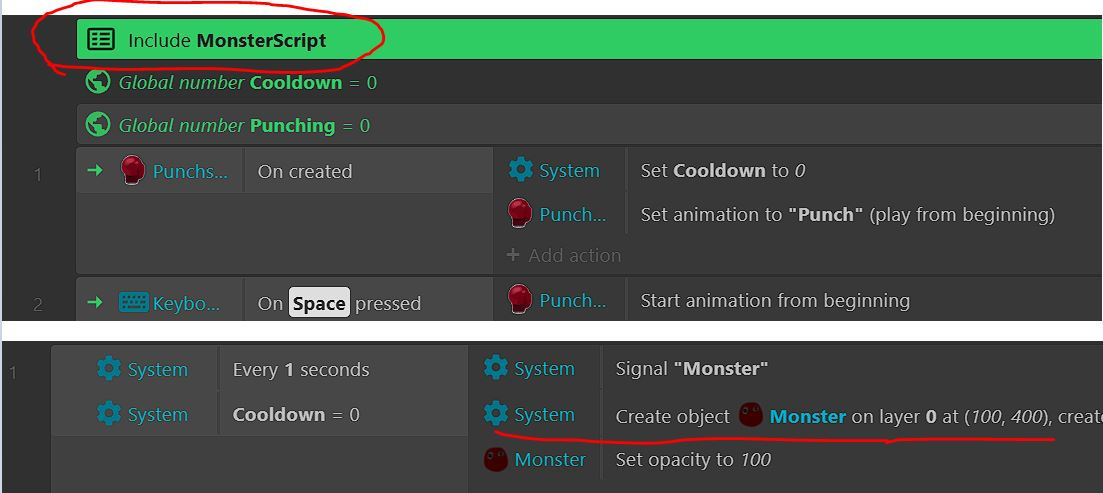Click the Include MonsterScript sheet icon
Viewport: 1103px width, 493px height.
point(101,39)
